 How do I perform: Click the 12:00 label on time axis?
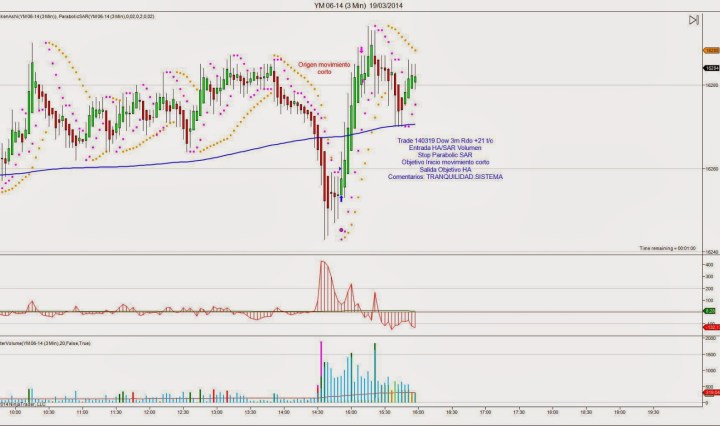[x=149, y=411]
